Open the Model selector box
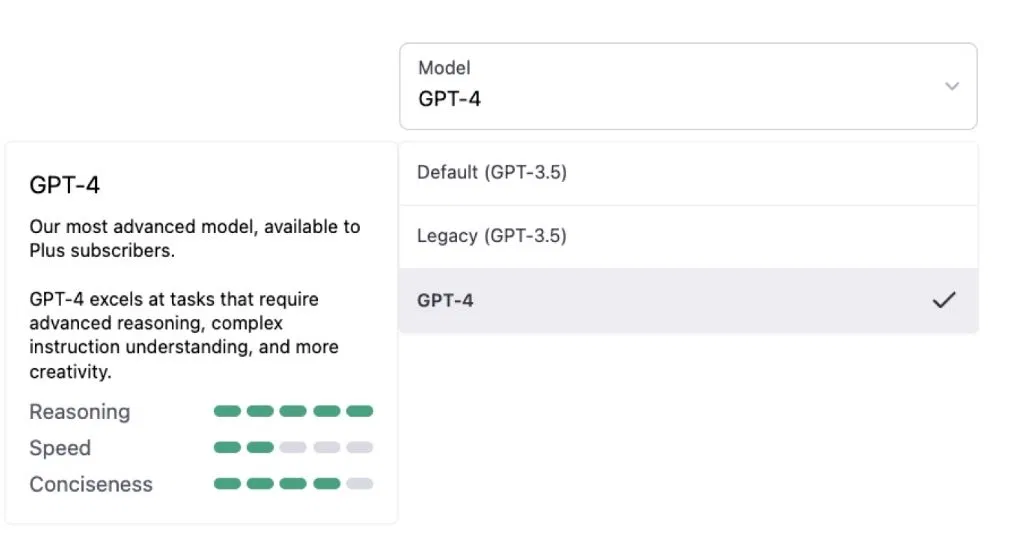This screenshot has height=534, width=1009. coord(687,86)
